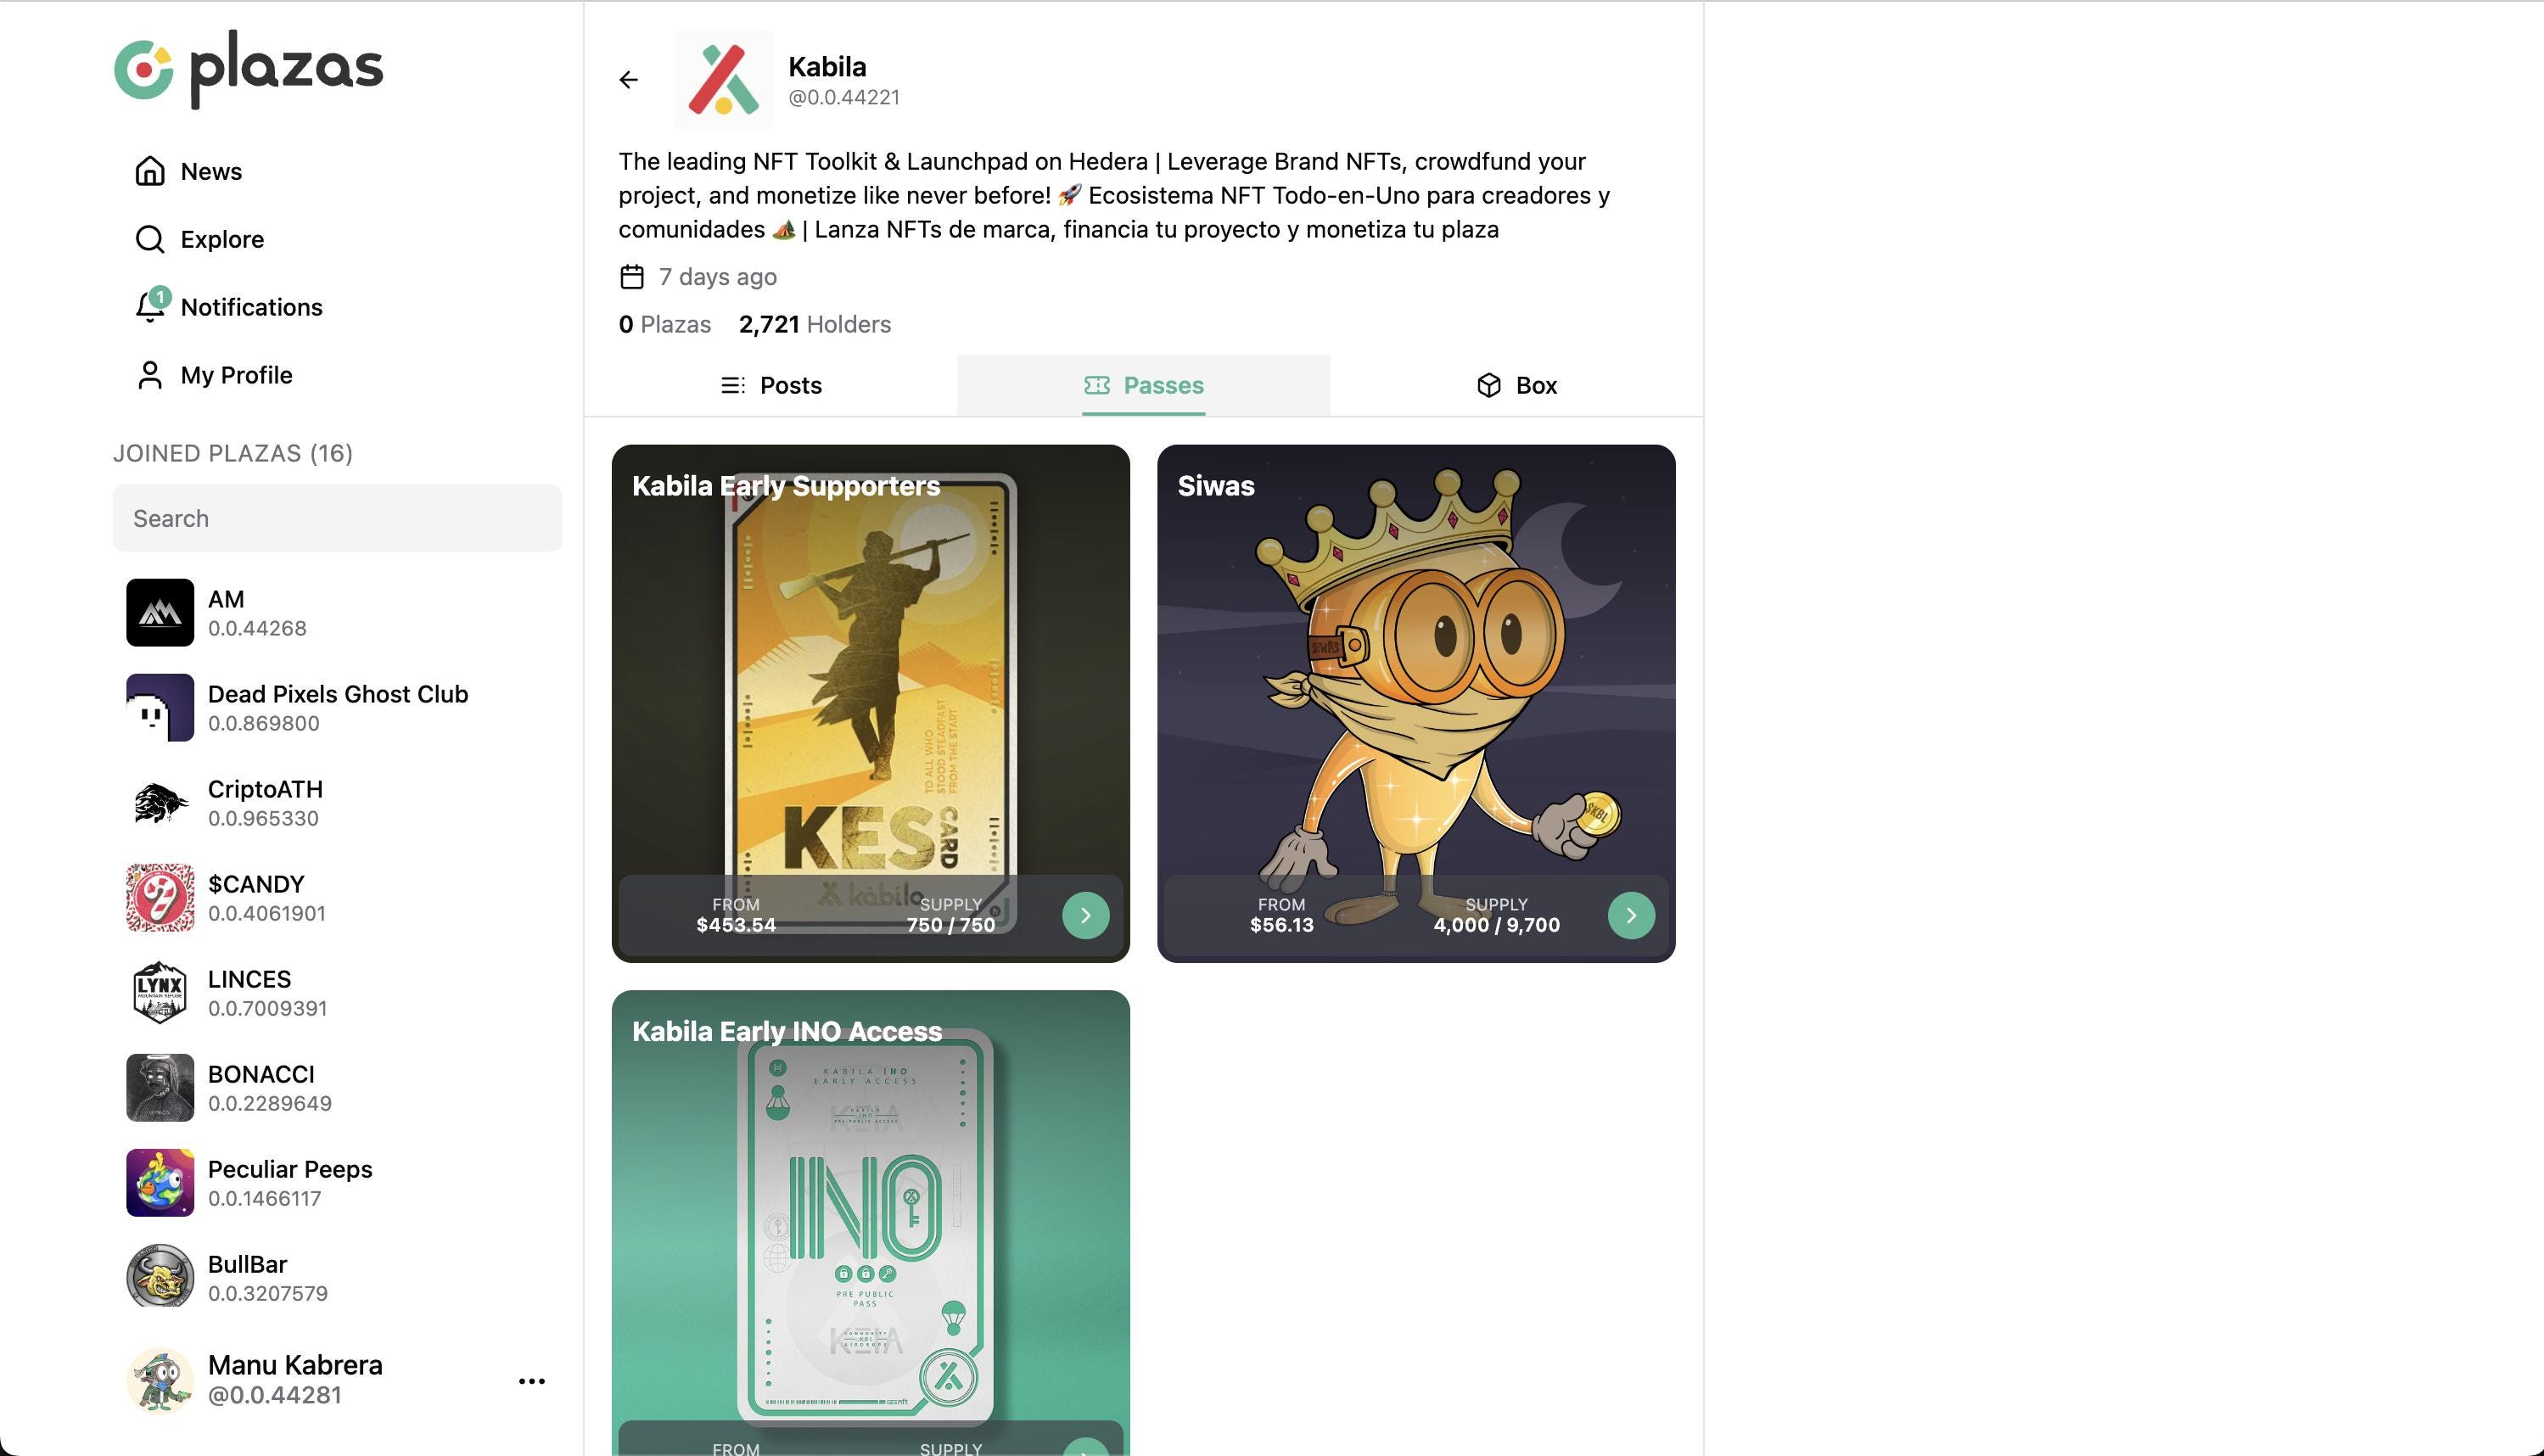Select the Passes tab
Screen dimensions: 2544x1456
[x=1144, y=385]
